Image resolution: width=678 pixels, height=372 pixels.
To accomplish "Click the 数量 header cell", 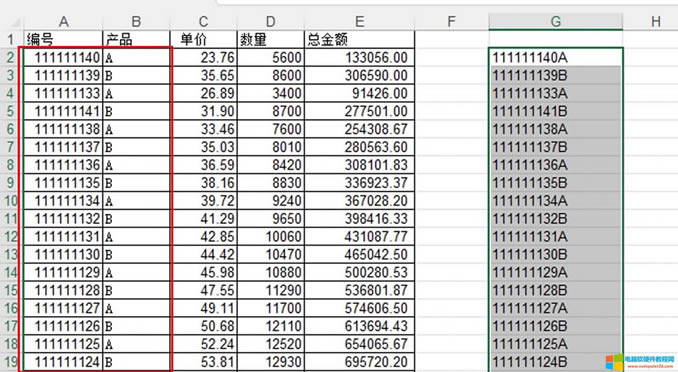I will (x=271, y=39).
